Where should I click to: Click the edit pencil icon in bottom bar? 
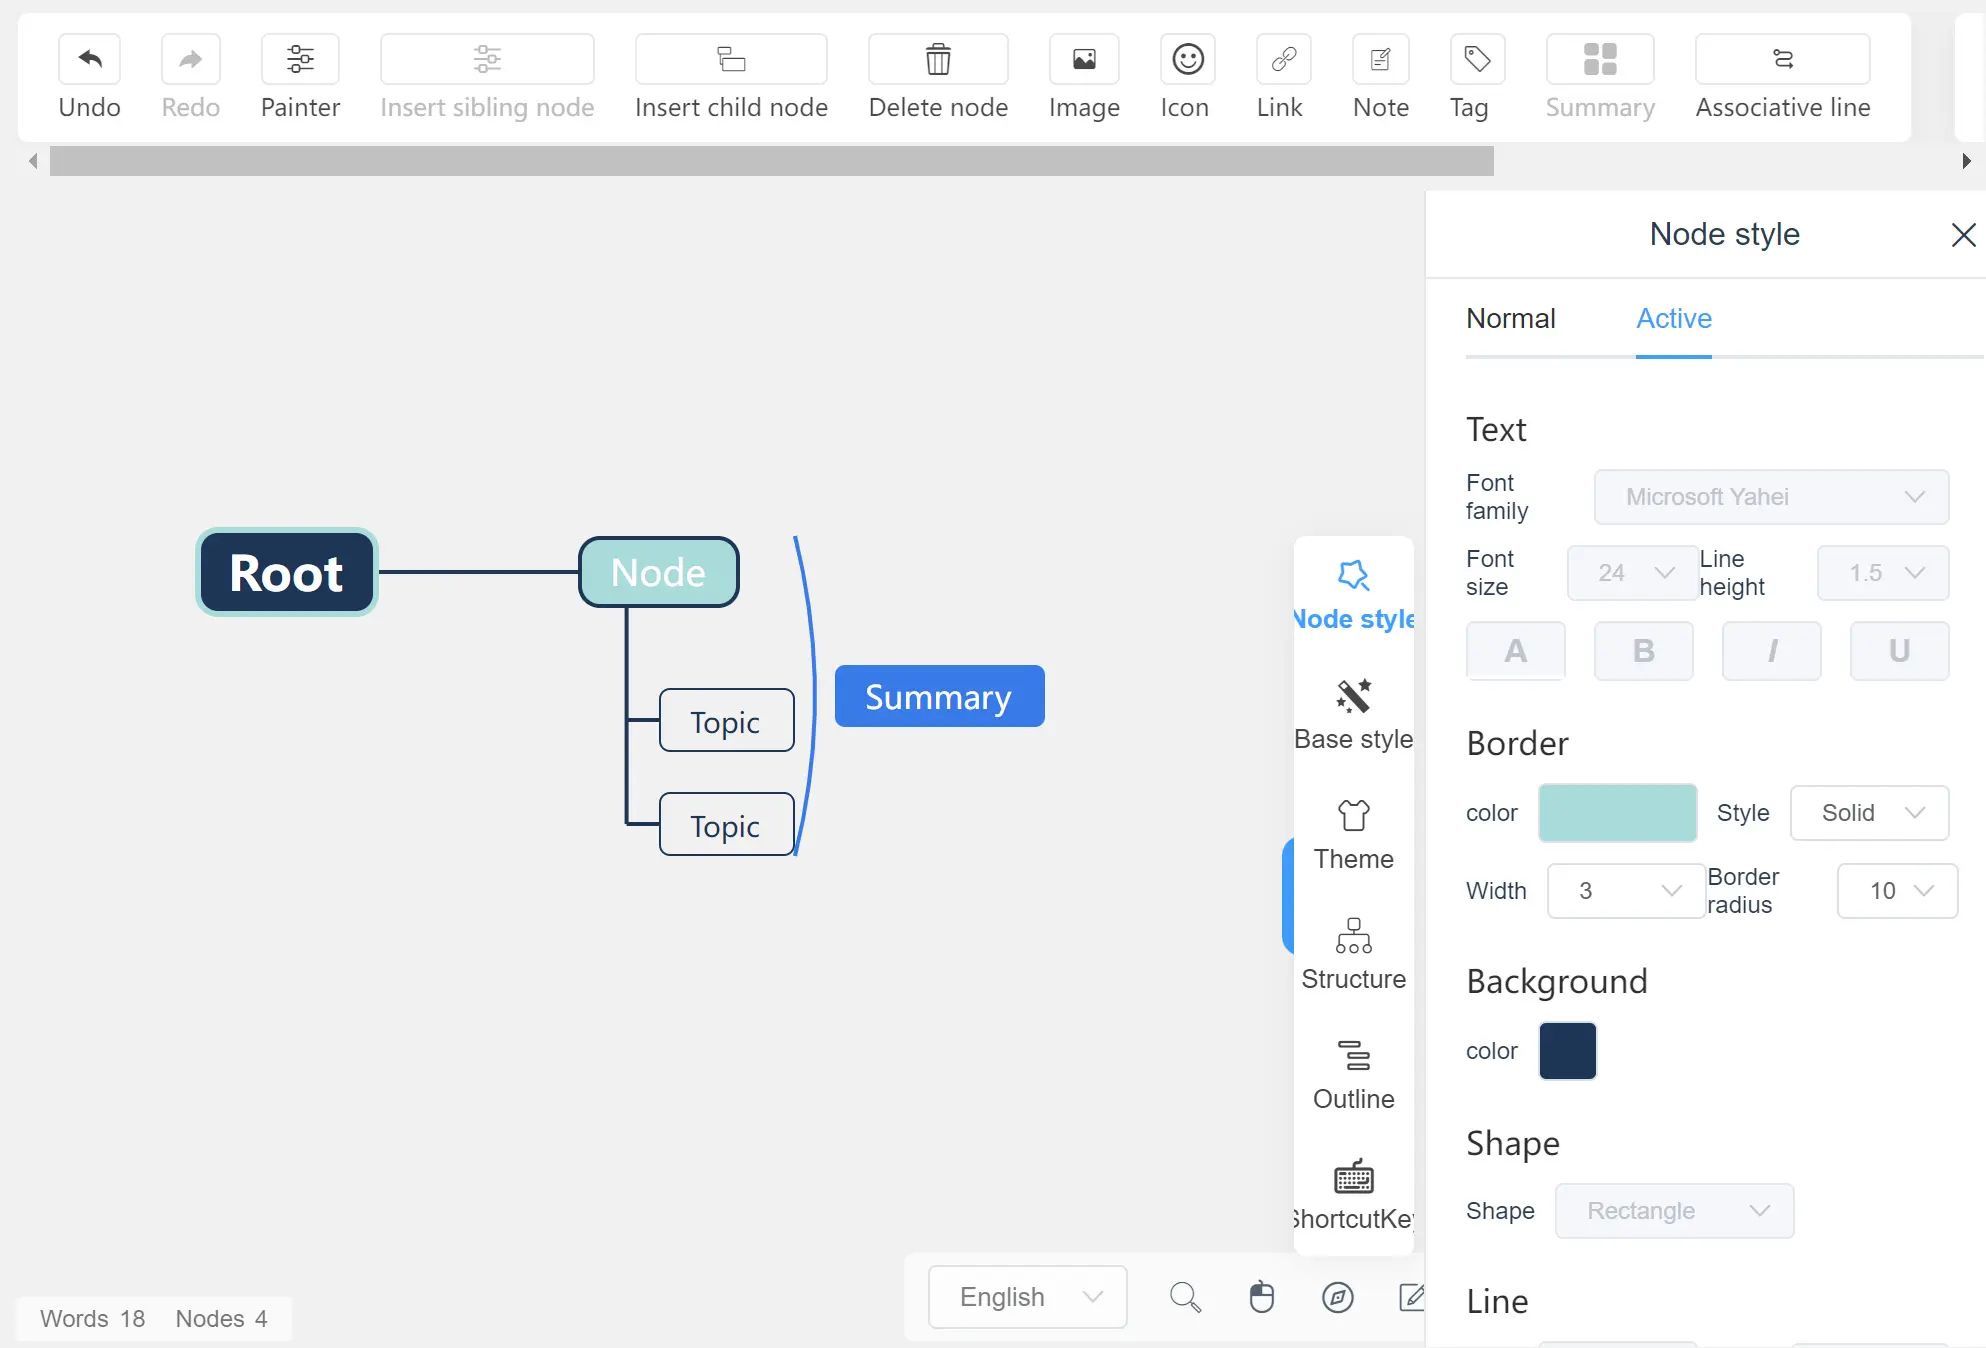1411,1297
